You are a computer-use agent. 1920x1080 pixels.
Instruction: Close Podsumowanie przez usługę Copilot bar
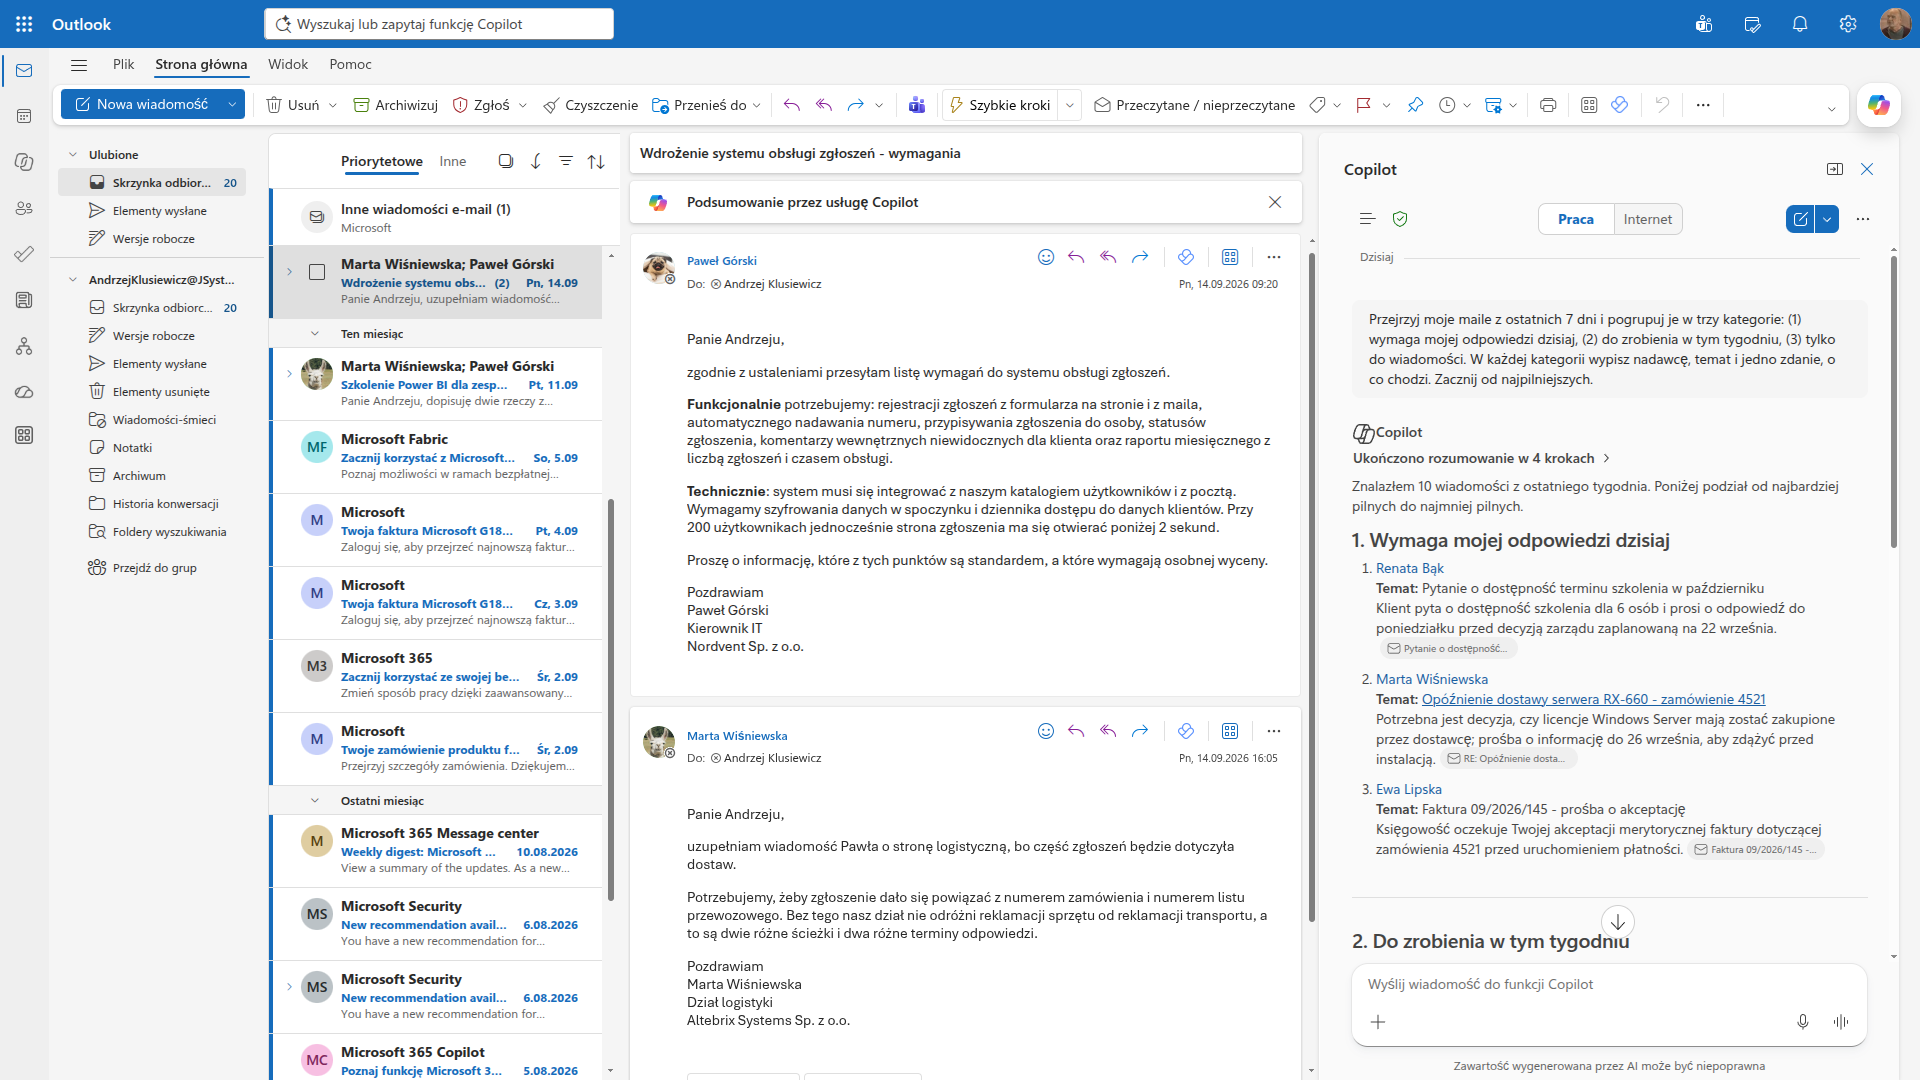(1275, 202)
